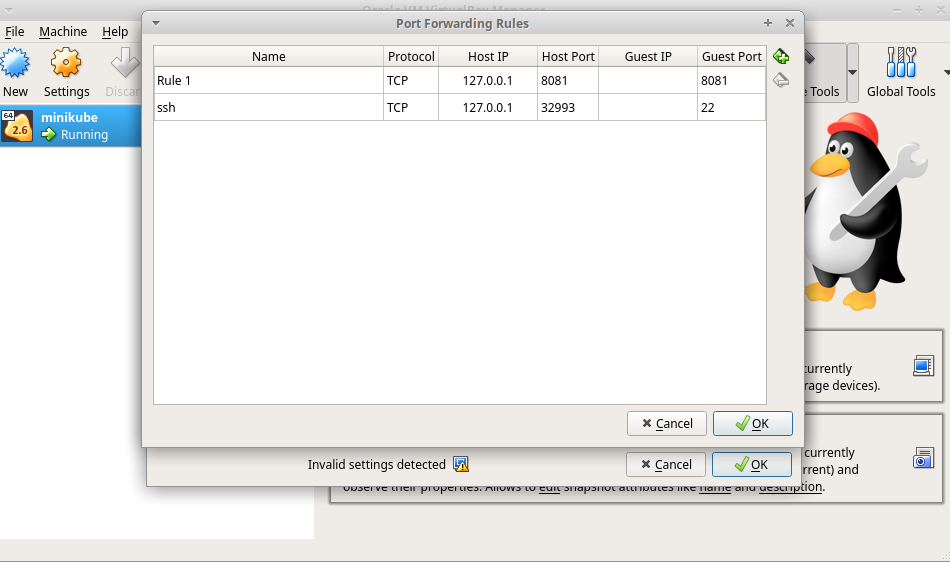Viewport: 950px width, 562px height.
Task: Click the TCP protocol cell of ssh
Action: [x=411, y=107]
